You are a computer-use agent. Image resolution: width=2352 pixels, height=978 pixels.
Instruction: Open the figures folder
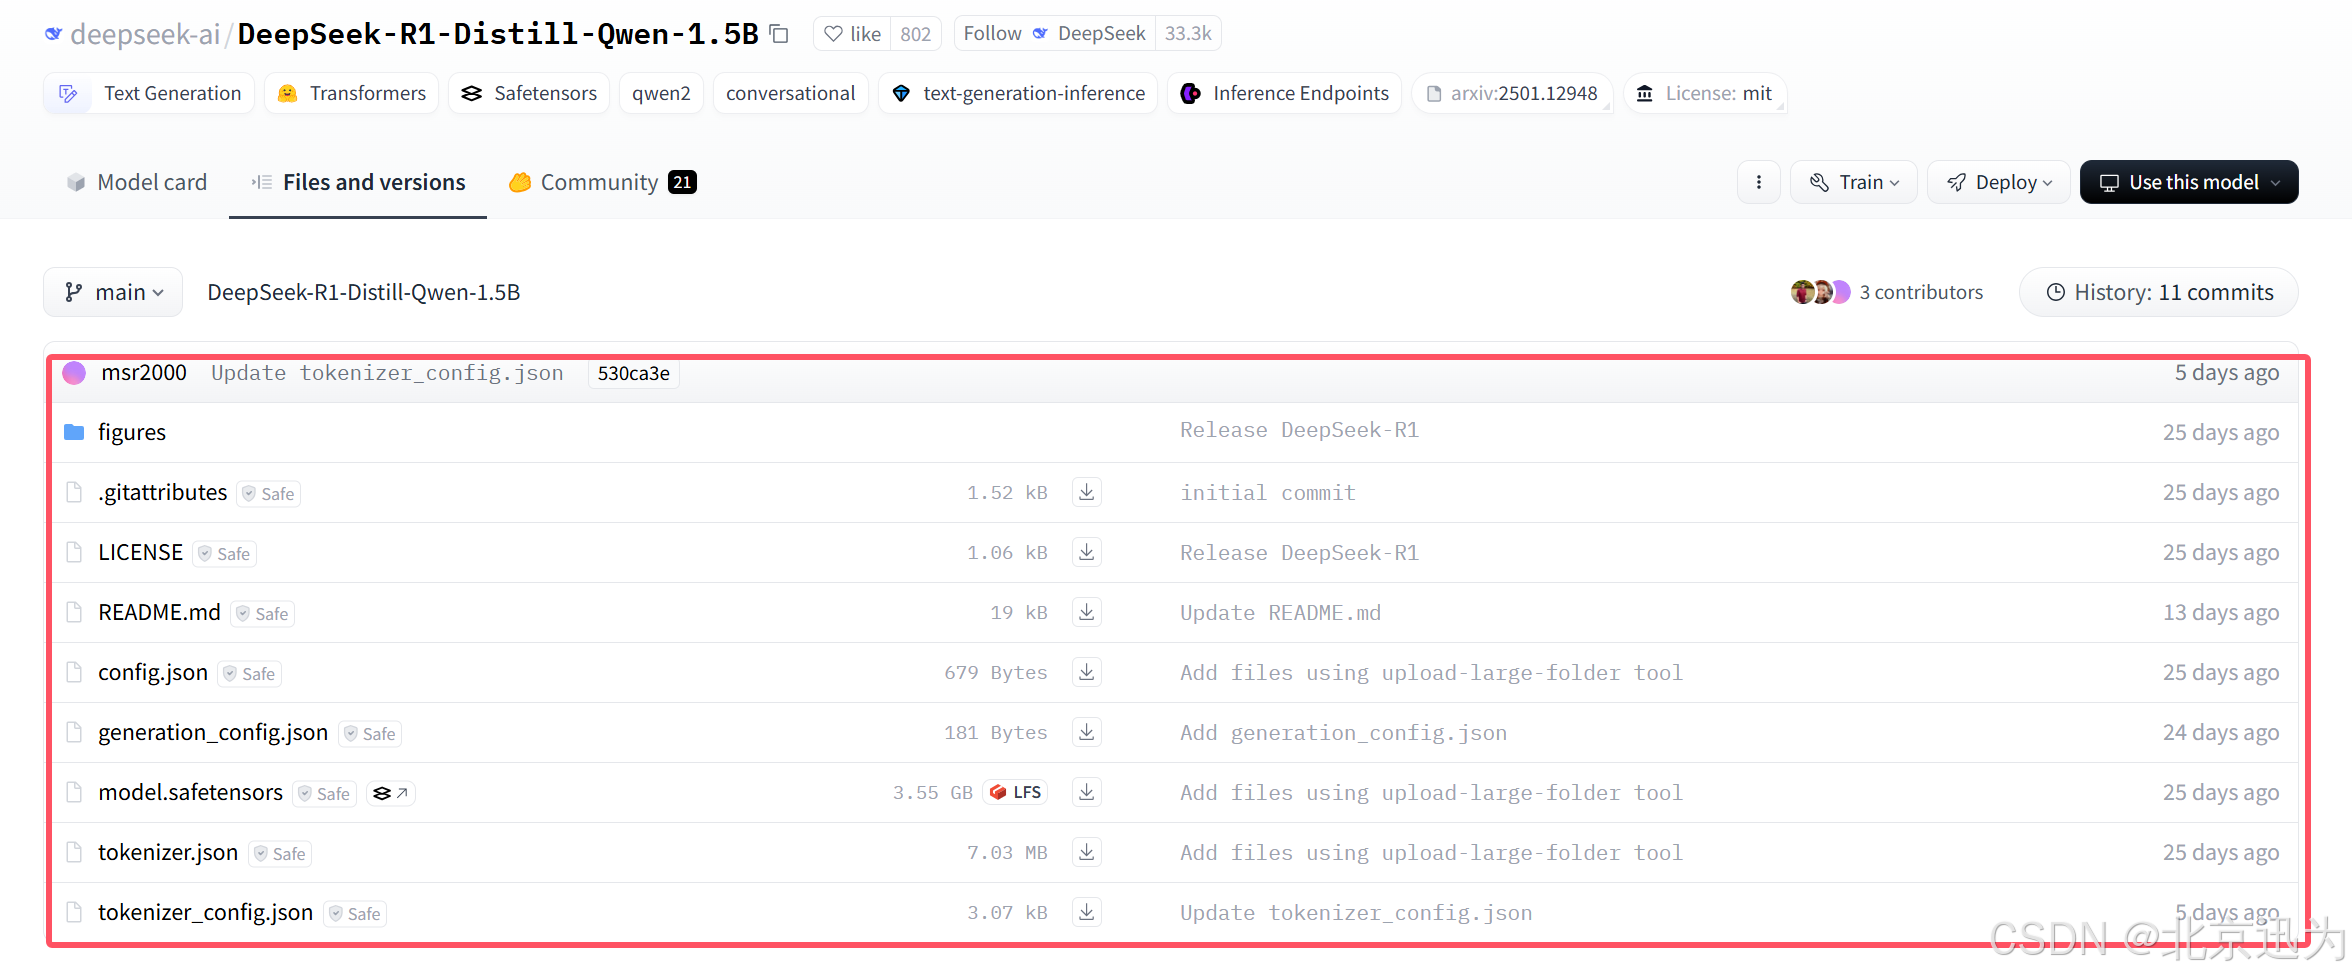[132, 432]
